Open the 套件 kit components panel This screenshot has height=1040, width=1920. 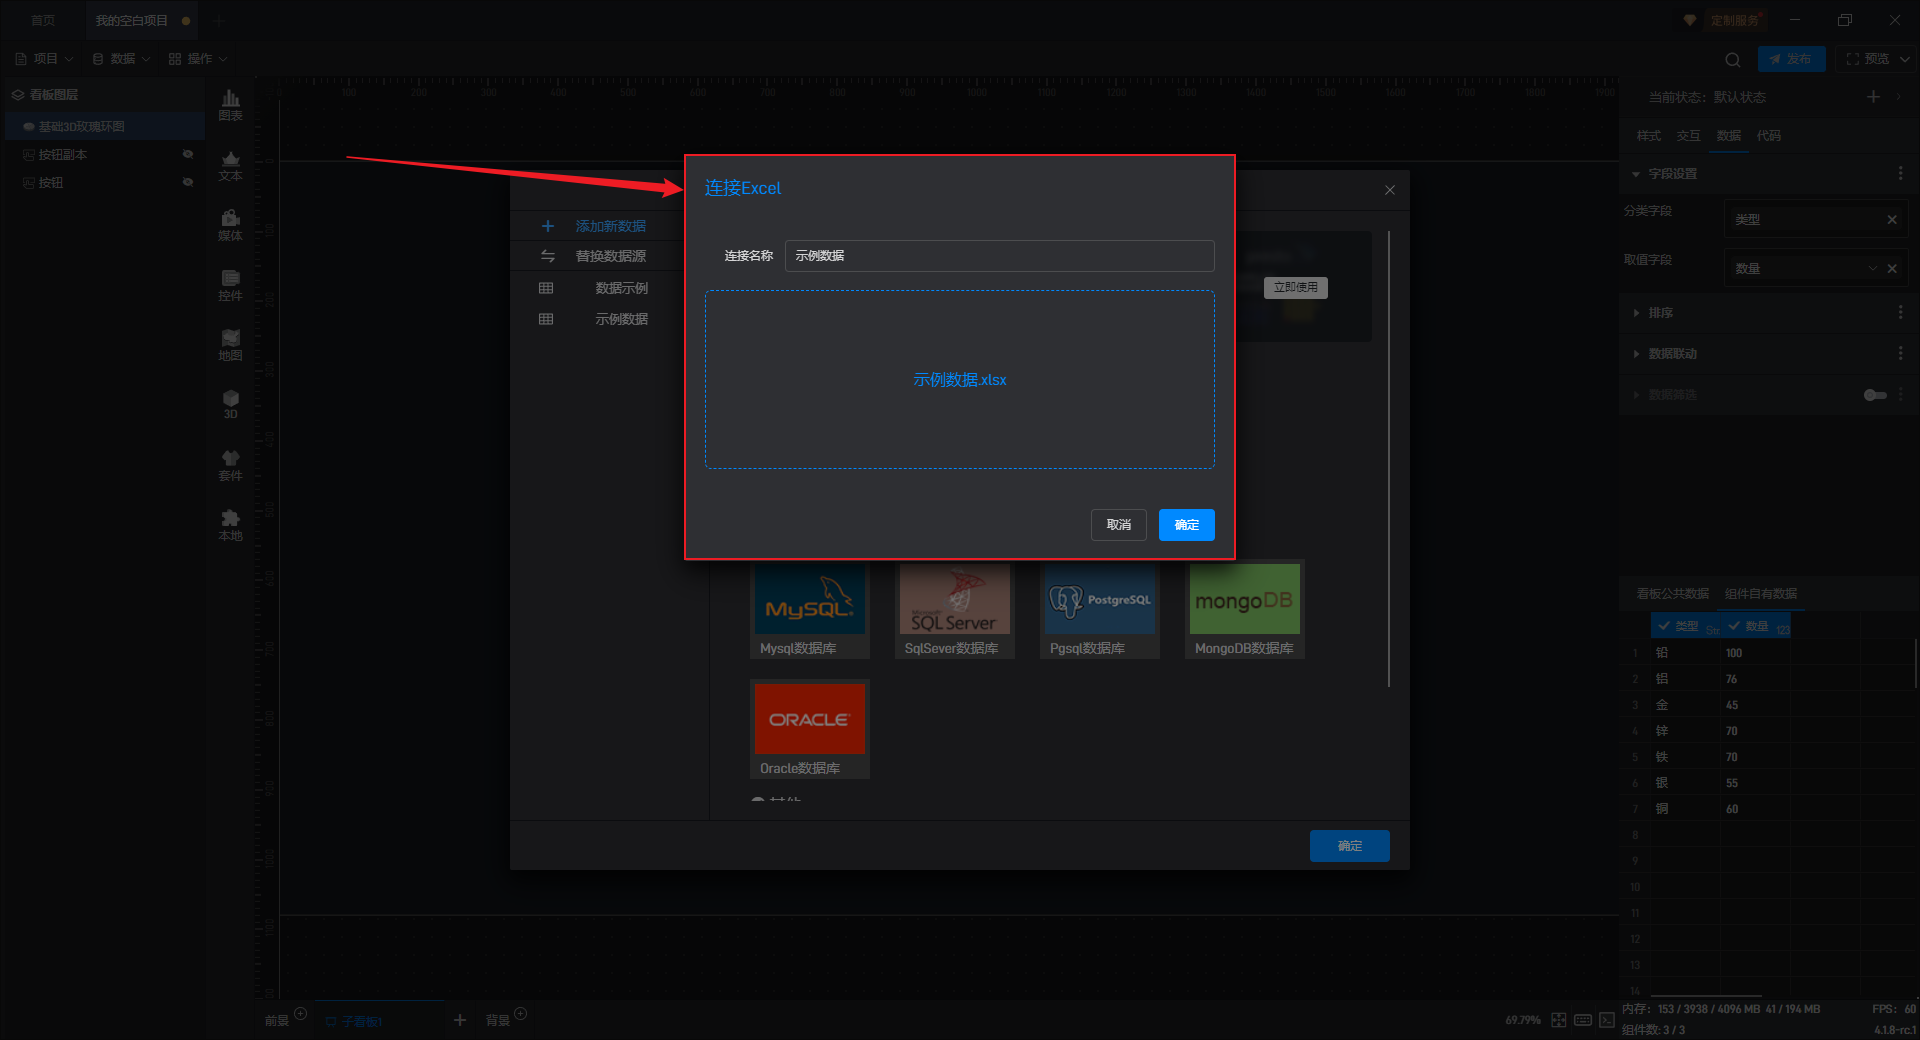point(230,465)
